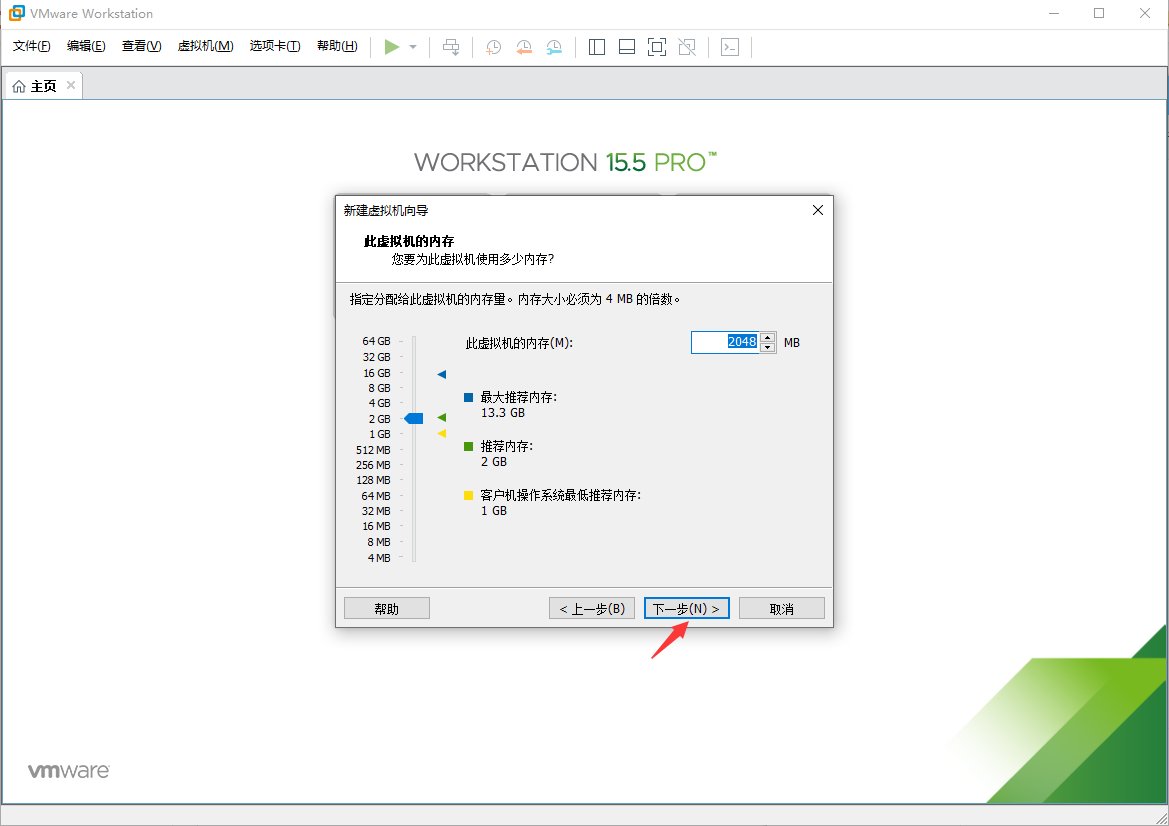Image resolution: width=1169 pixels, height=826 pixels.
Task: Go back with 上一步(B) button
Action: (592, 608)
